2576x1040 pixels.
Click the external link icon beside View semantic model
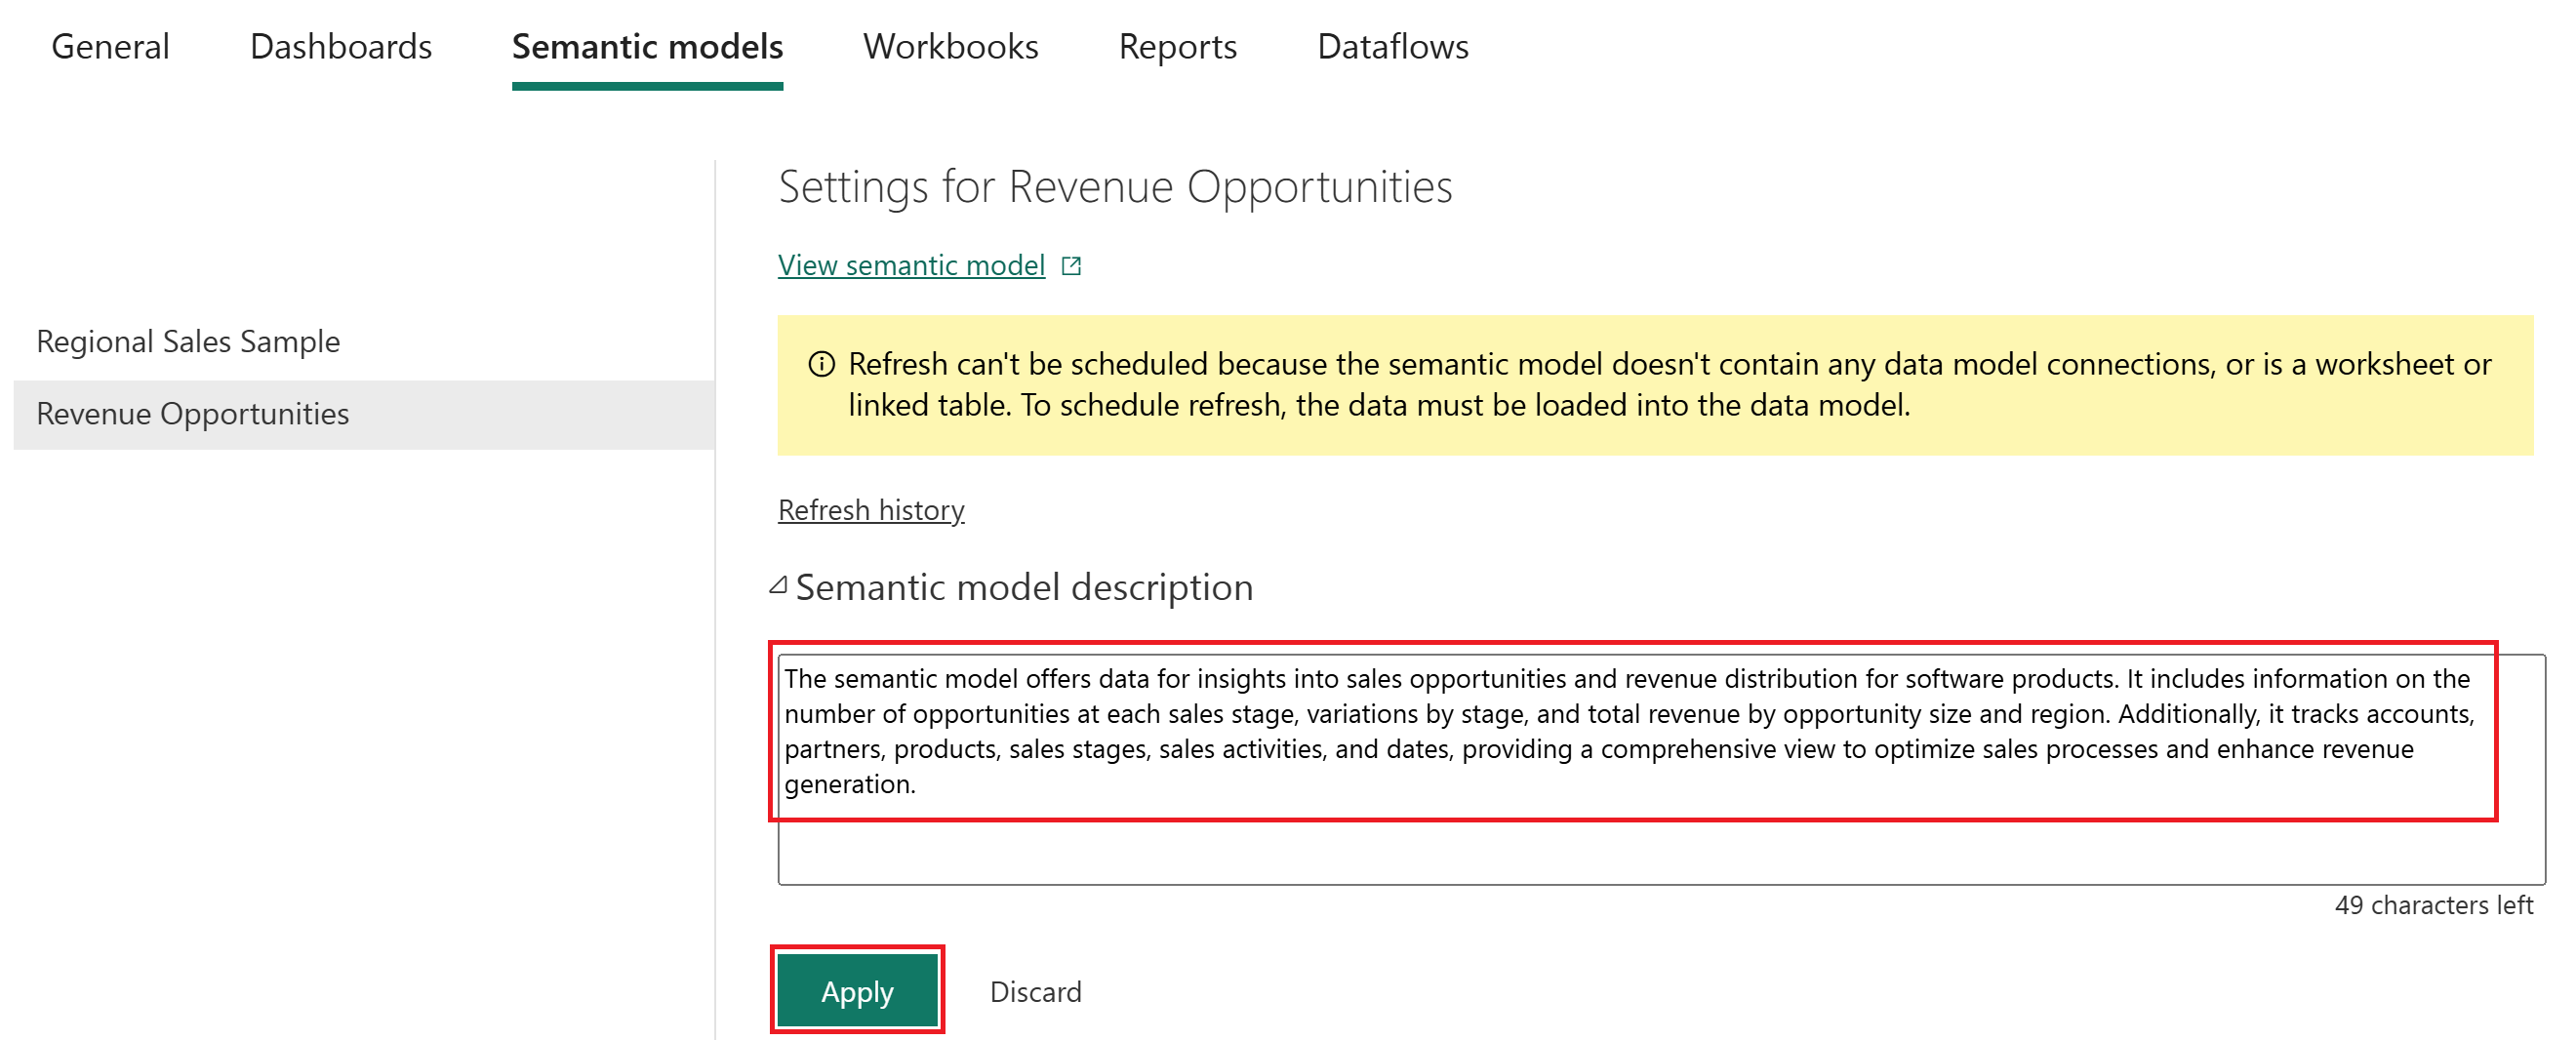click(1071, 266)
